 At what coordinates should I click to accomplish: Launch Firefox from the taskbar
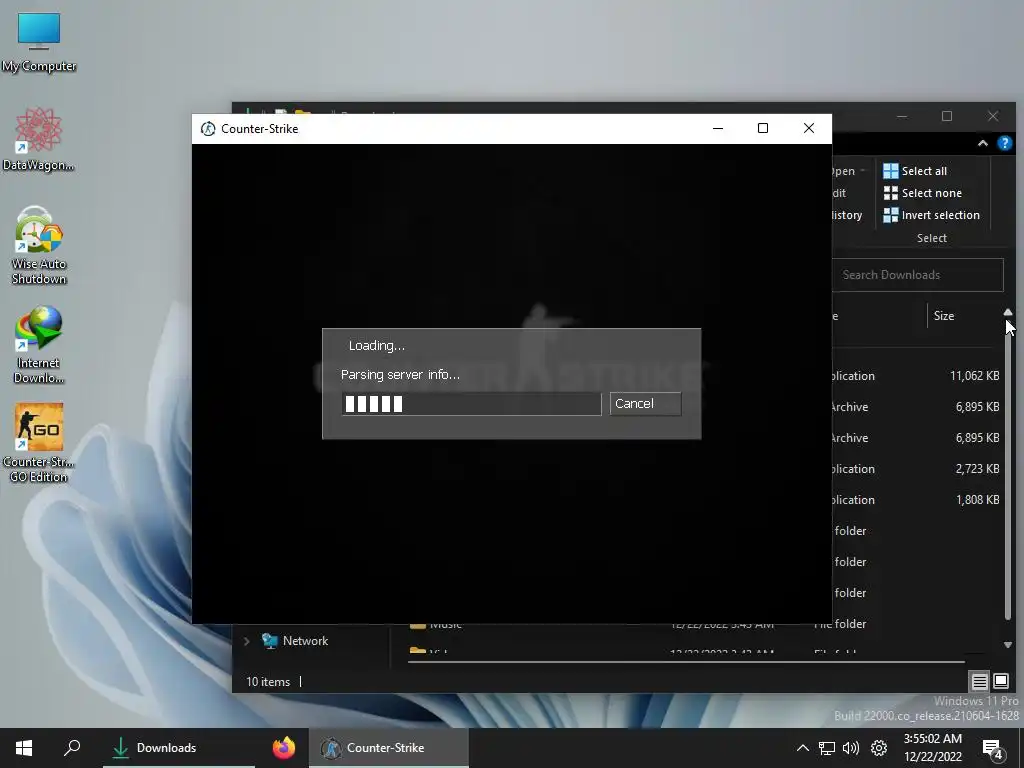pyautogui.click(x=283, y=748)
